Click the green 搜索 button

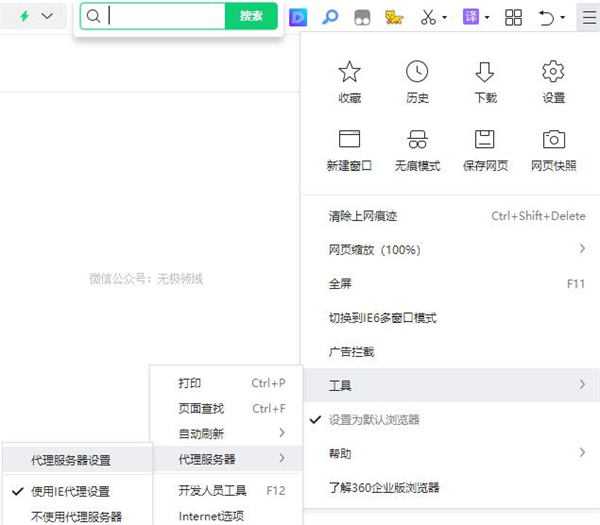pyautogui.click(x=251, y=16)
